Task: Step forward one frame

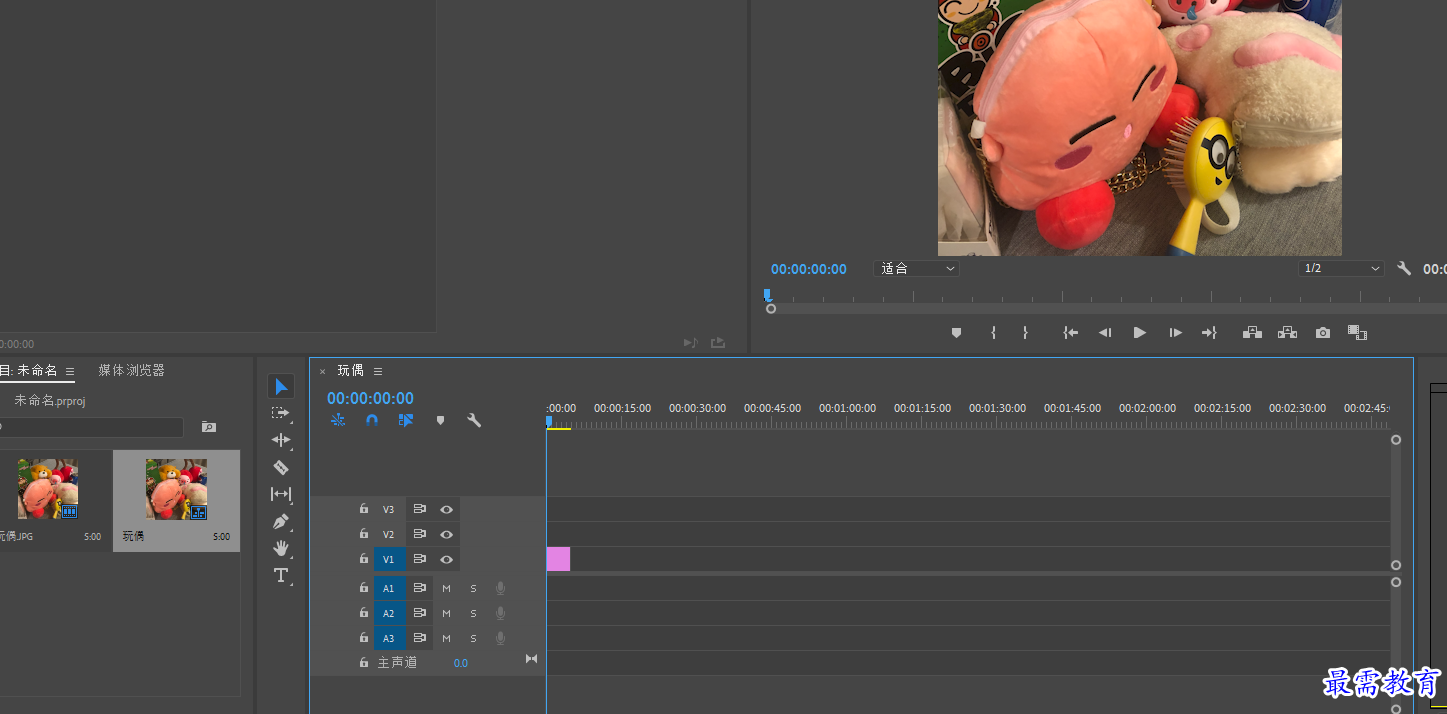Action: (1175, 333)
